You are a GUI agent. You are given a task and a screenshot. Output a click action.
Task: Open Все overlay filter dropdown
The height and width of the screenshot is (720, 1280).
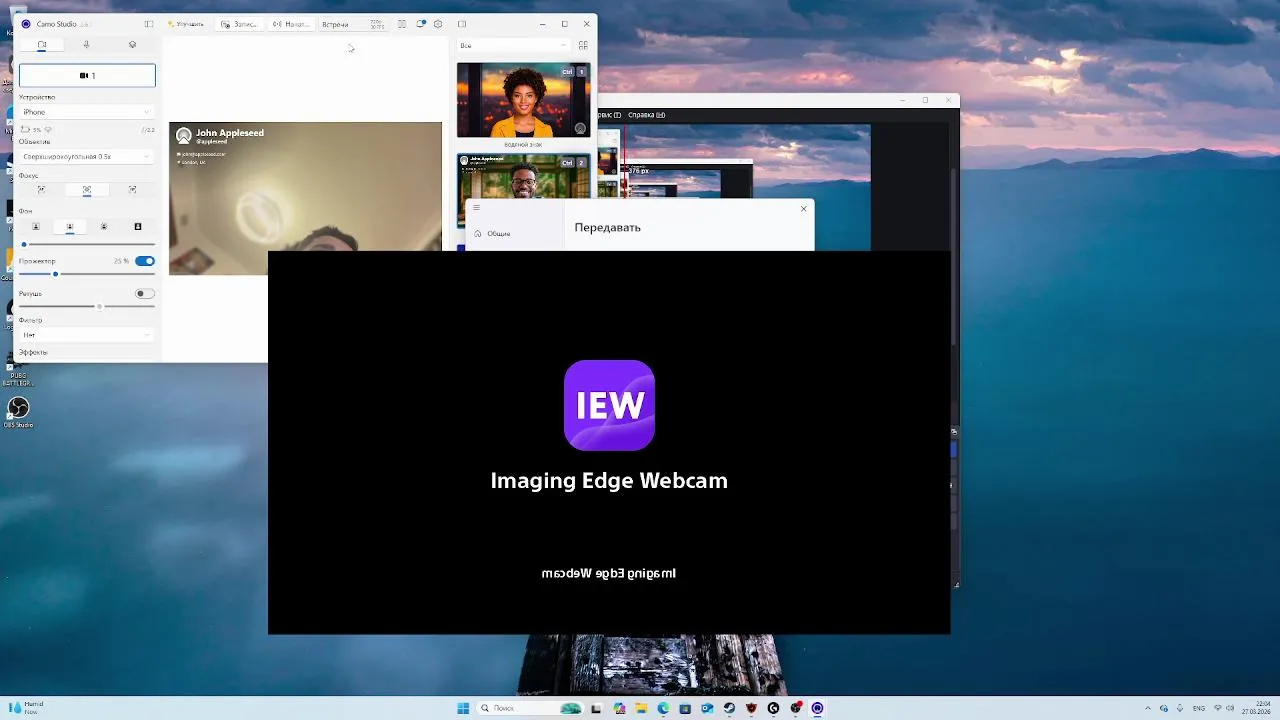click(513, 45)
